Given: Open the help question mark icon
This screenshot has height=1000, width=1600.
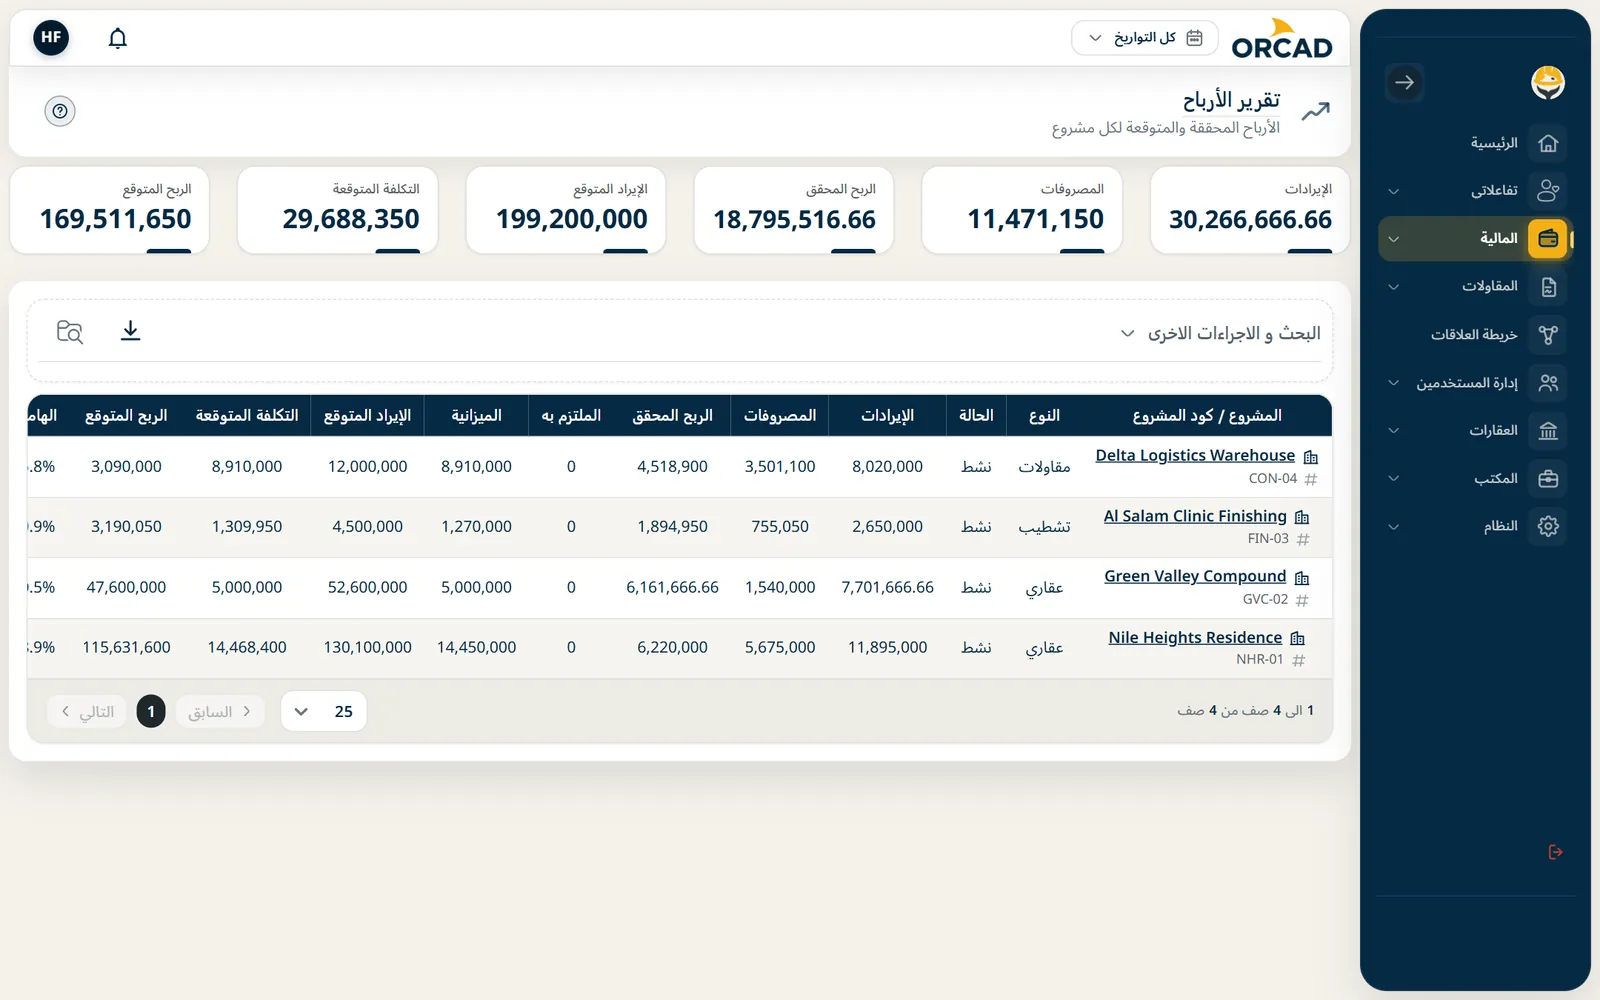Looking at the screenshot, I should point(60,111).
